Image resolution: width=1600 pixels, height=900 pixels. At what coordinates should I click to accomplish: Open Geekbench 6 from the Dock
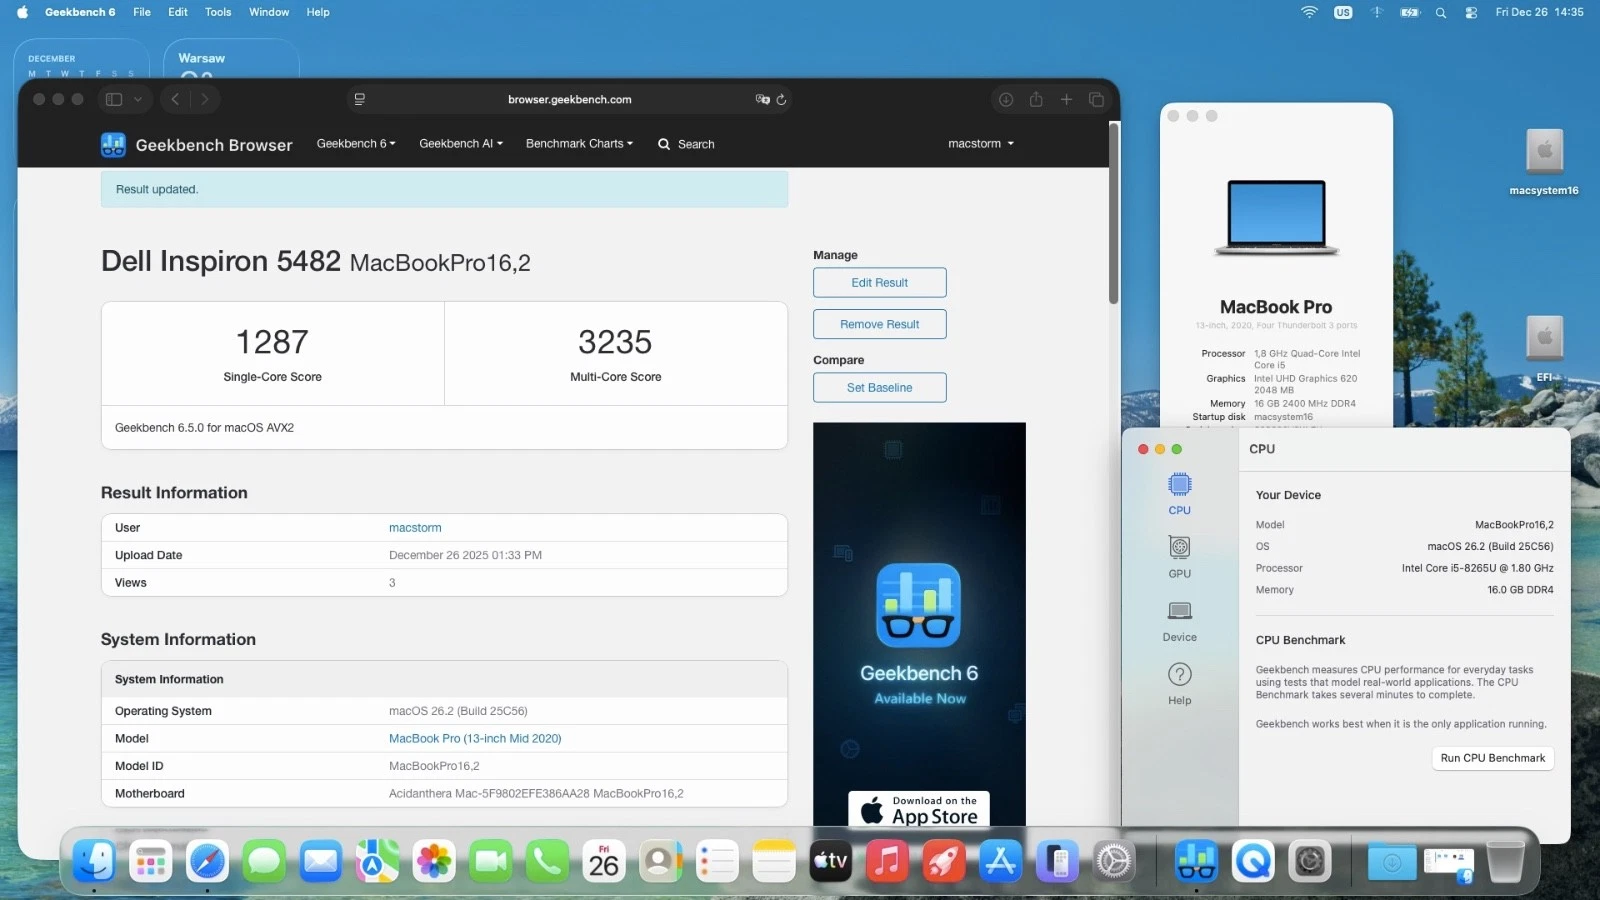(1196, 861)
